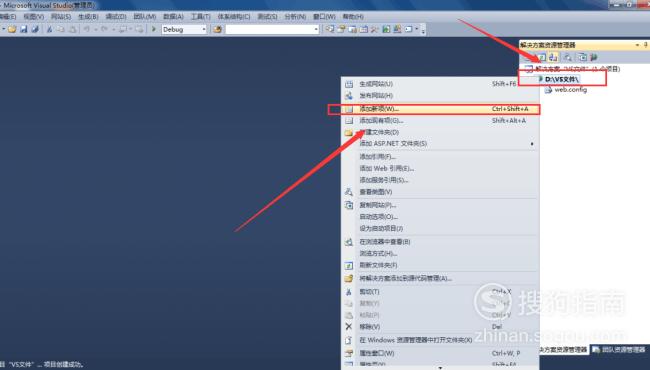Image resolution: width=650 pixels, height=370 pixels.
Task: Click the Cut scissors toolbar icon
Action: pos(49,29)
